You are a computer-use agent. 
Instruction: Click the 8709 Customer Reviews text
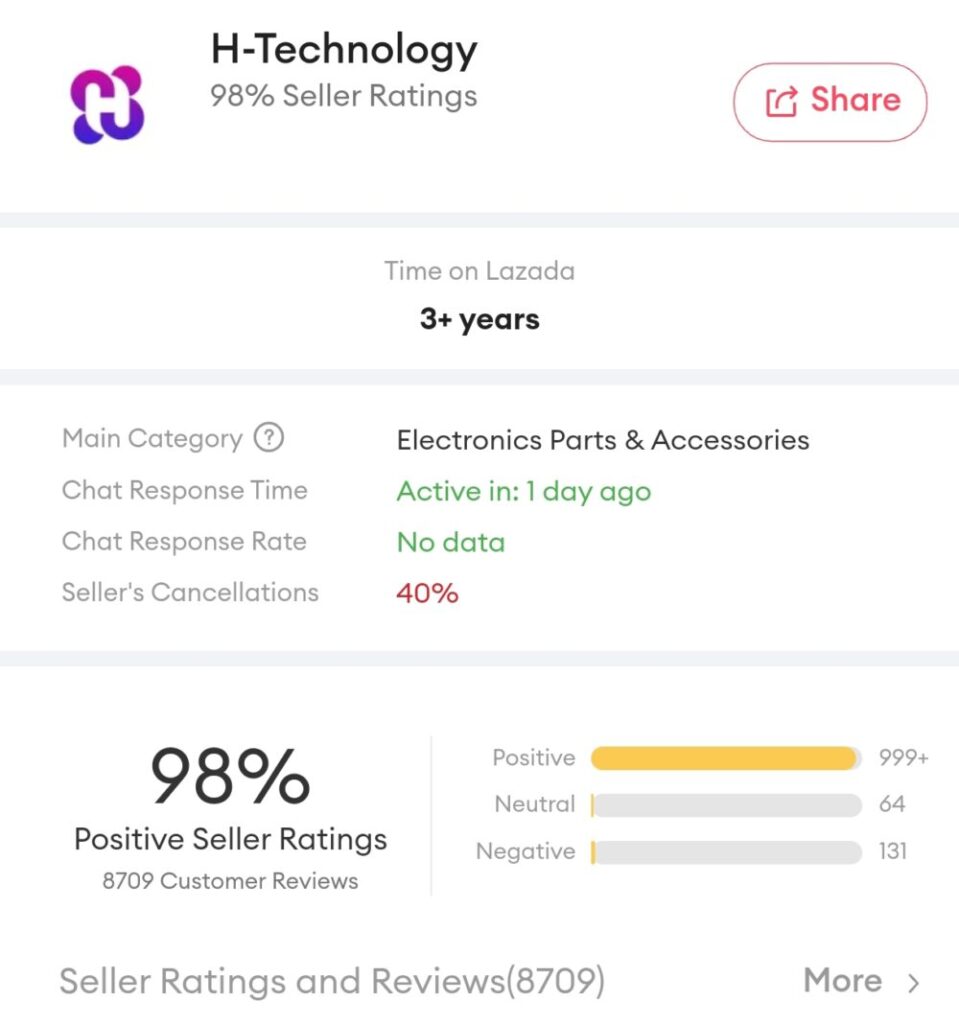[230, 881]
